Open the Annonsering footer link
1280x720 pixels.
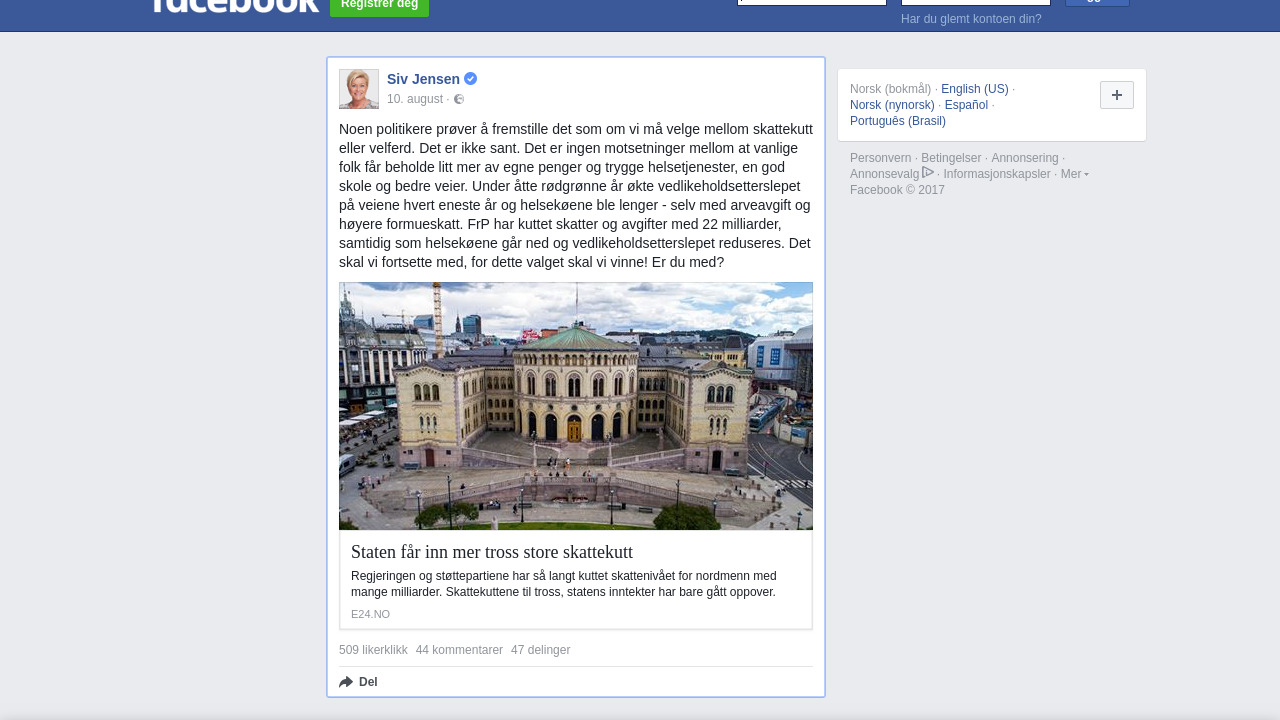(1025, 158)
